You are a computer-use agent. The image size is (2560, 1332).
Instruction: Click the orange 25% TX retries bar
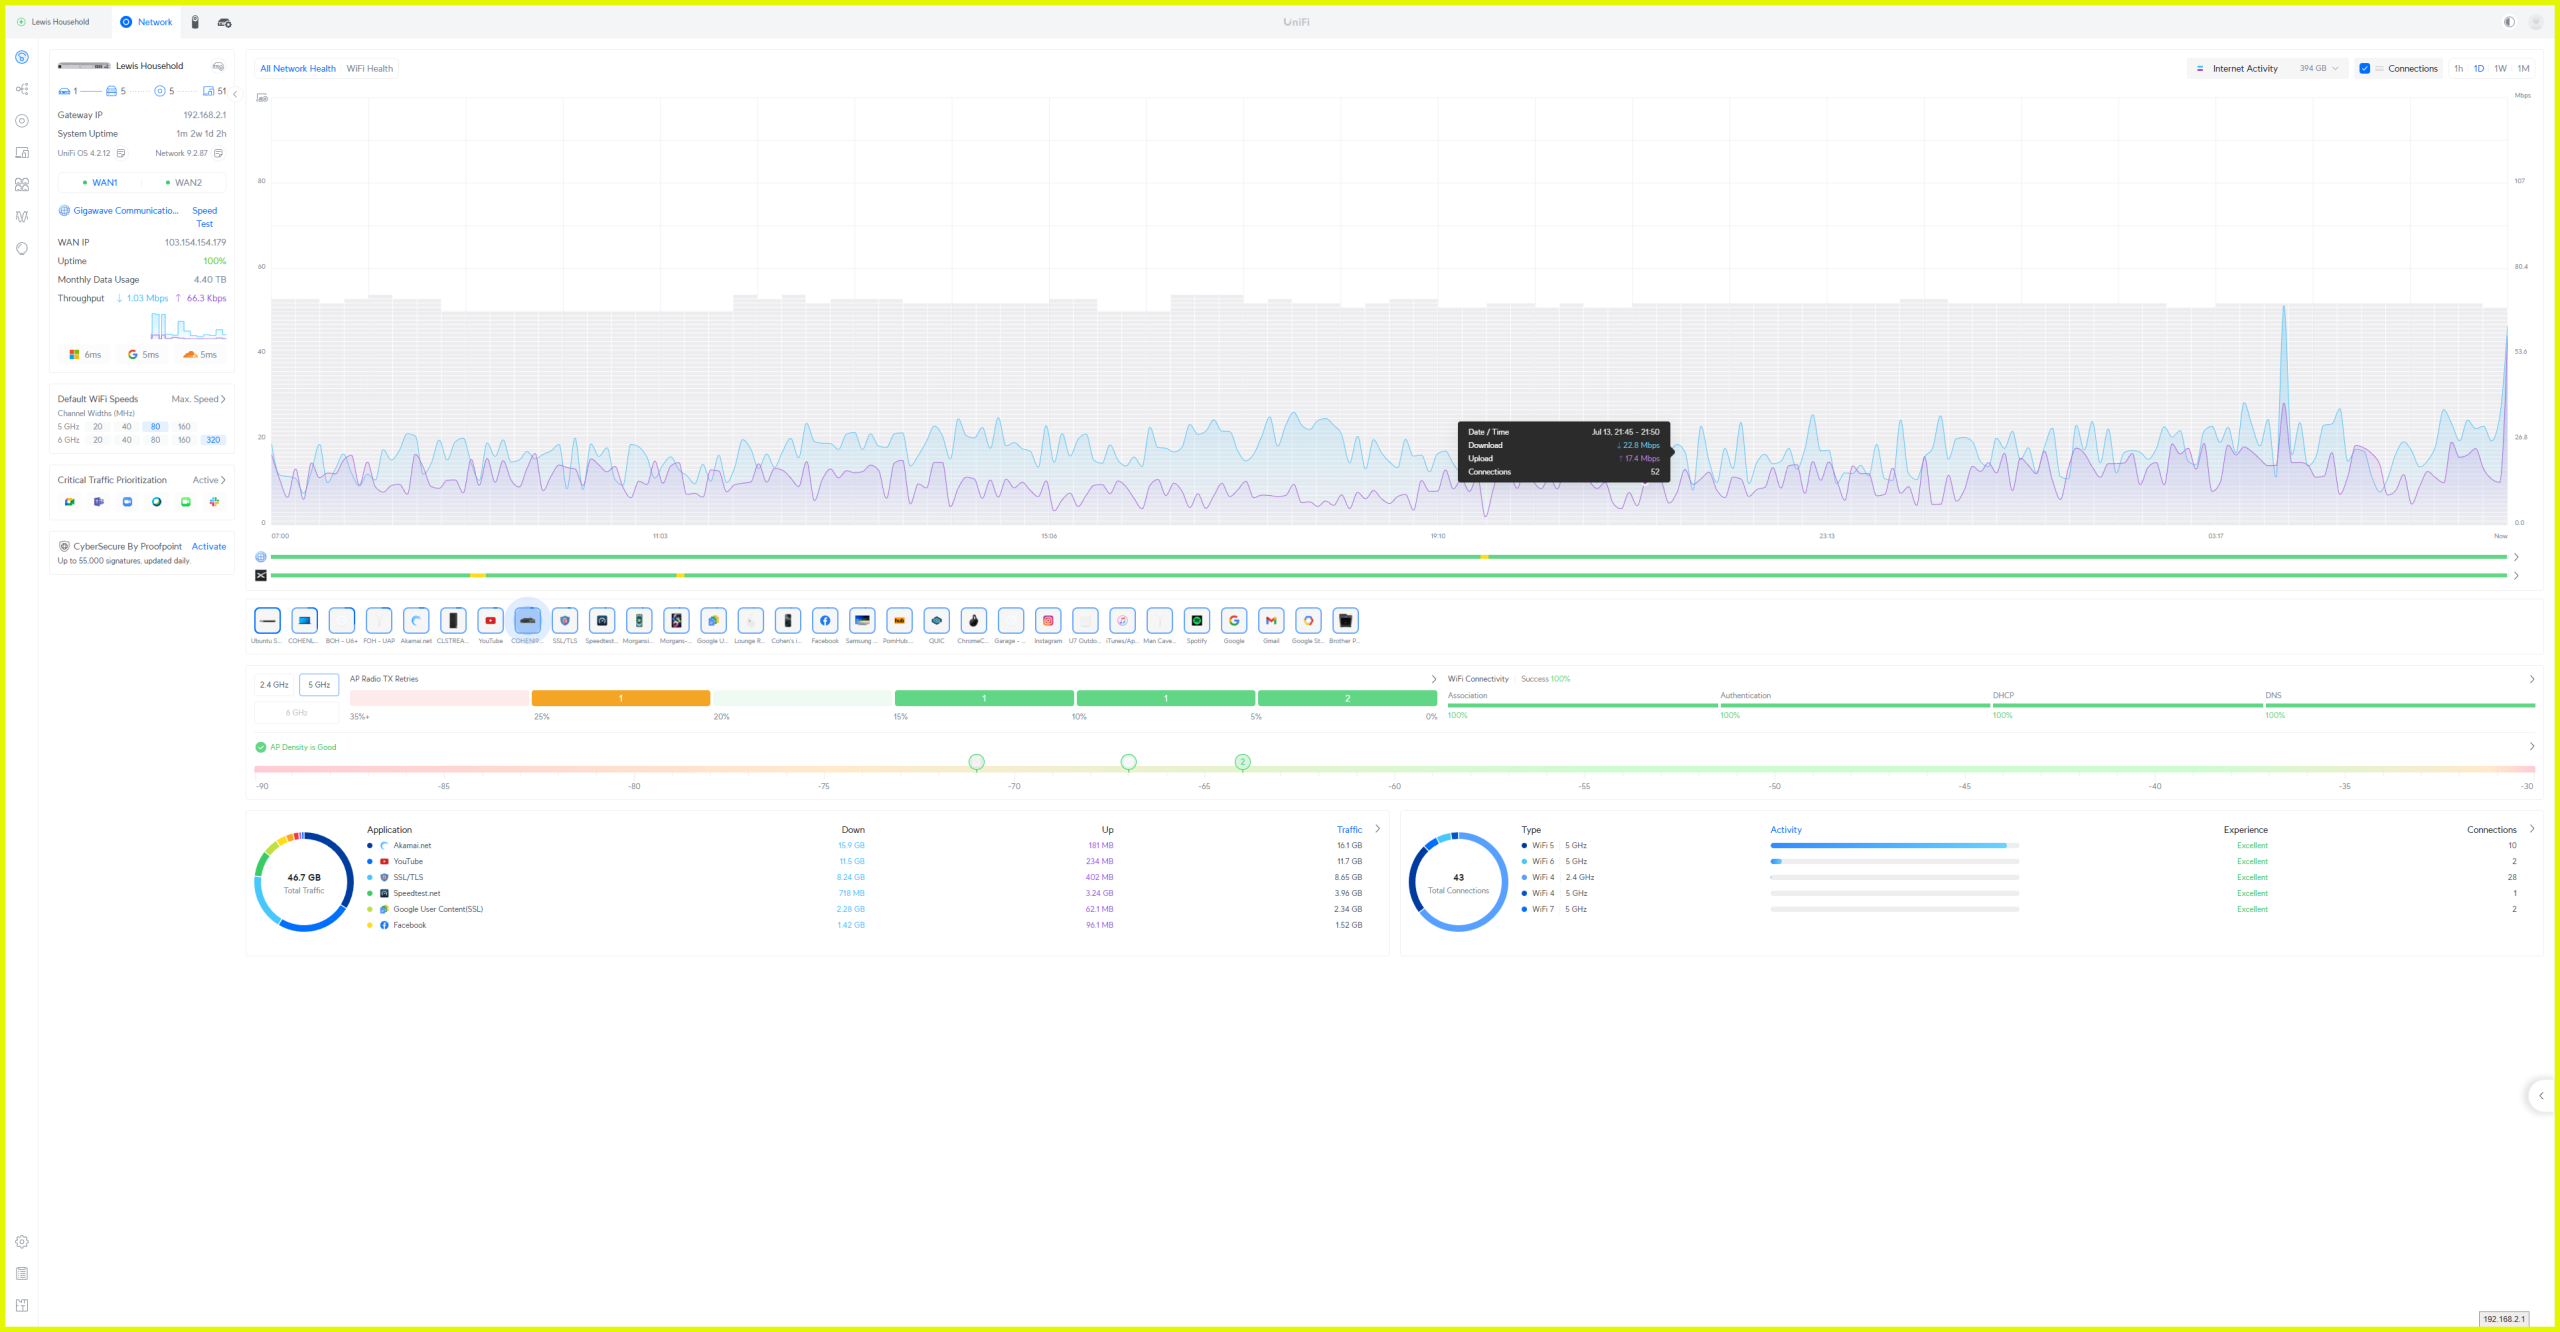pos(621,698)
